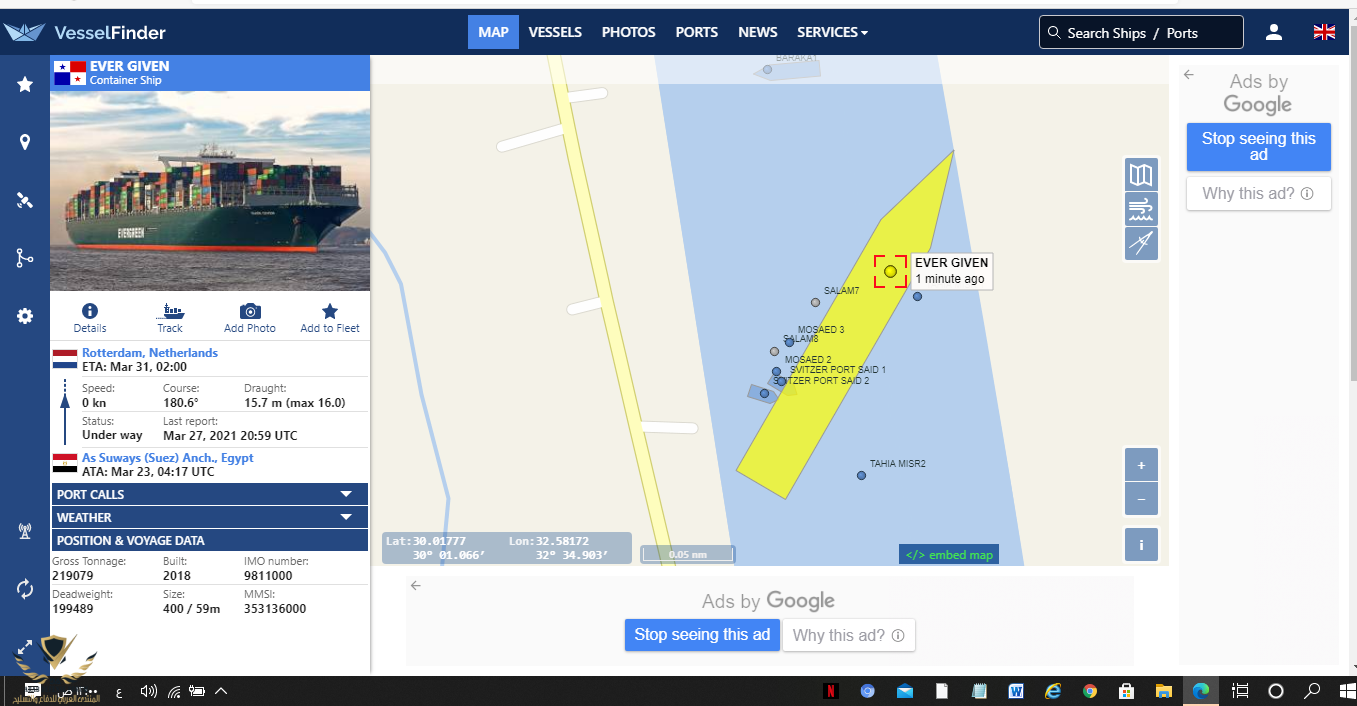
Task: Open Microsoft Word from the taskbar
Action: [1016, 691]
